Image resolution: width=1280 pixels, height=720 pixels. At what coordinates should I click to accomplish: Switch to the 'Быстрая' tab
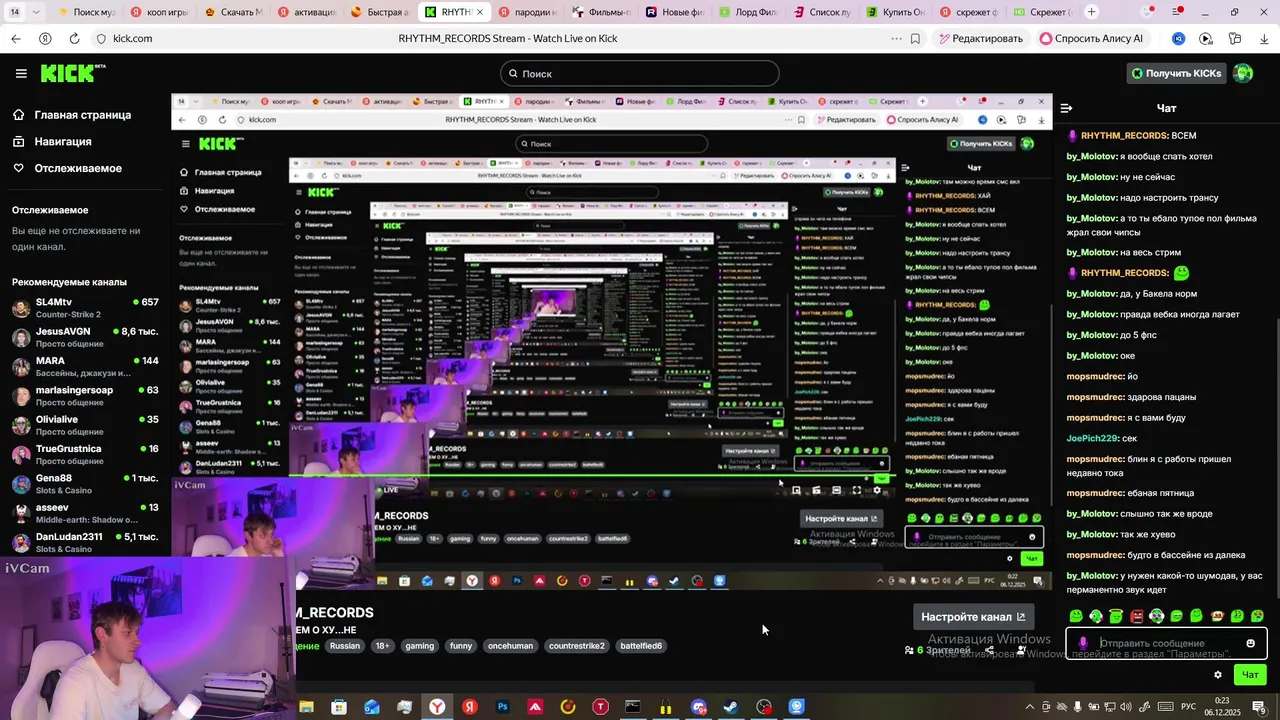(x=381, y=12)
